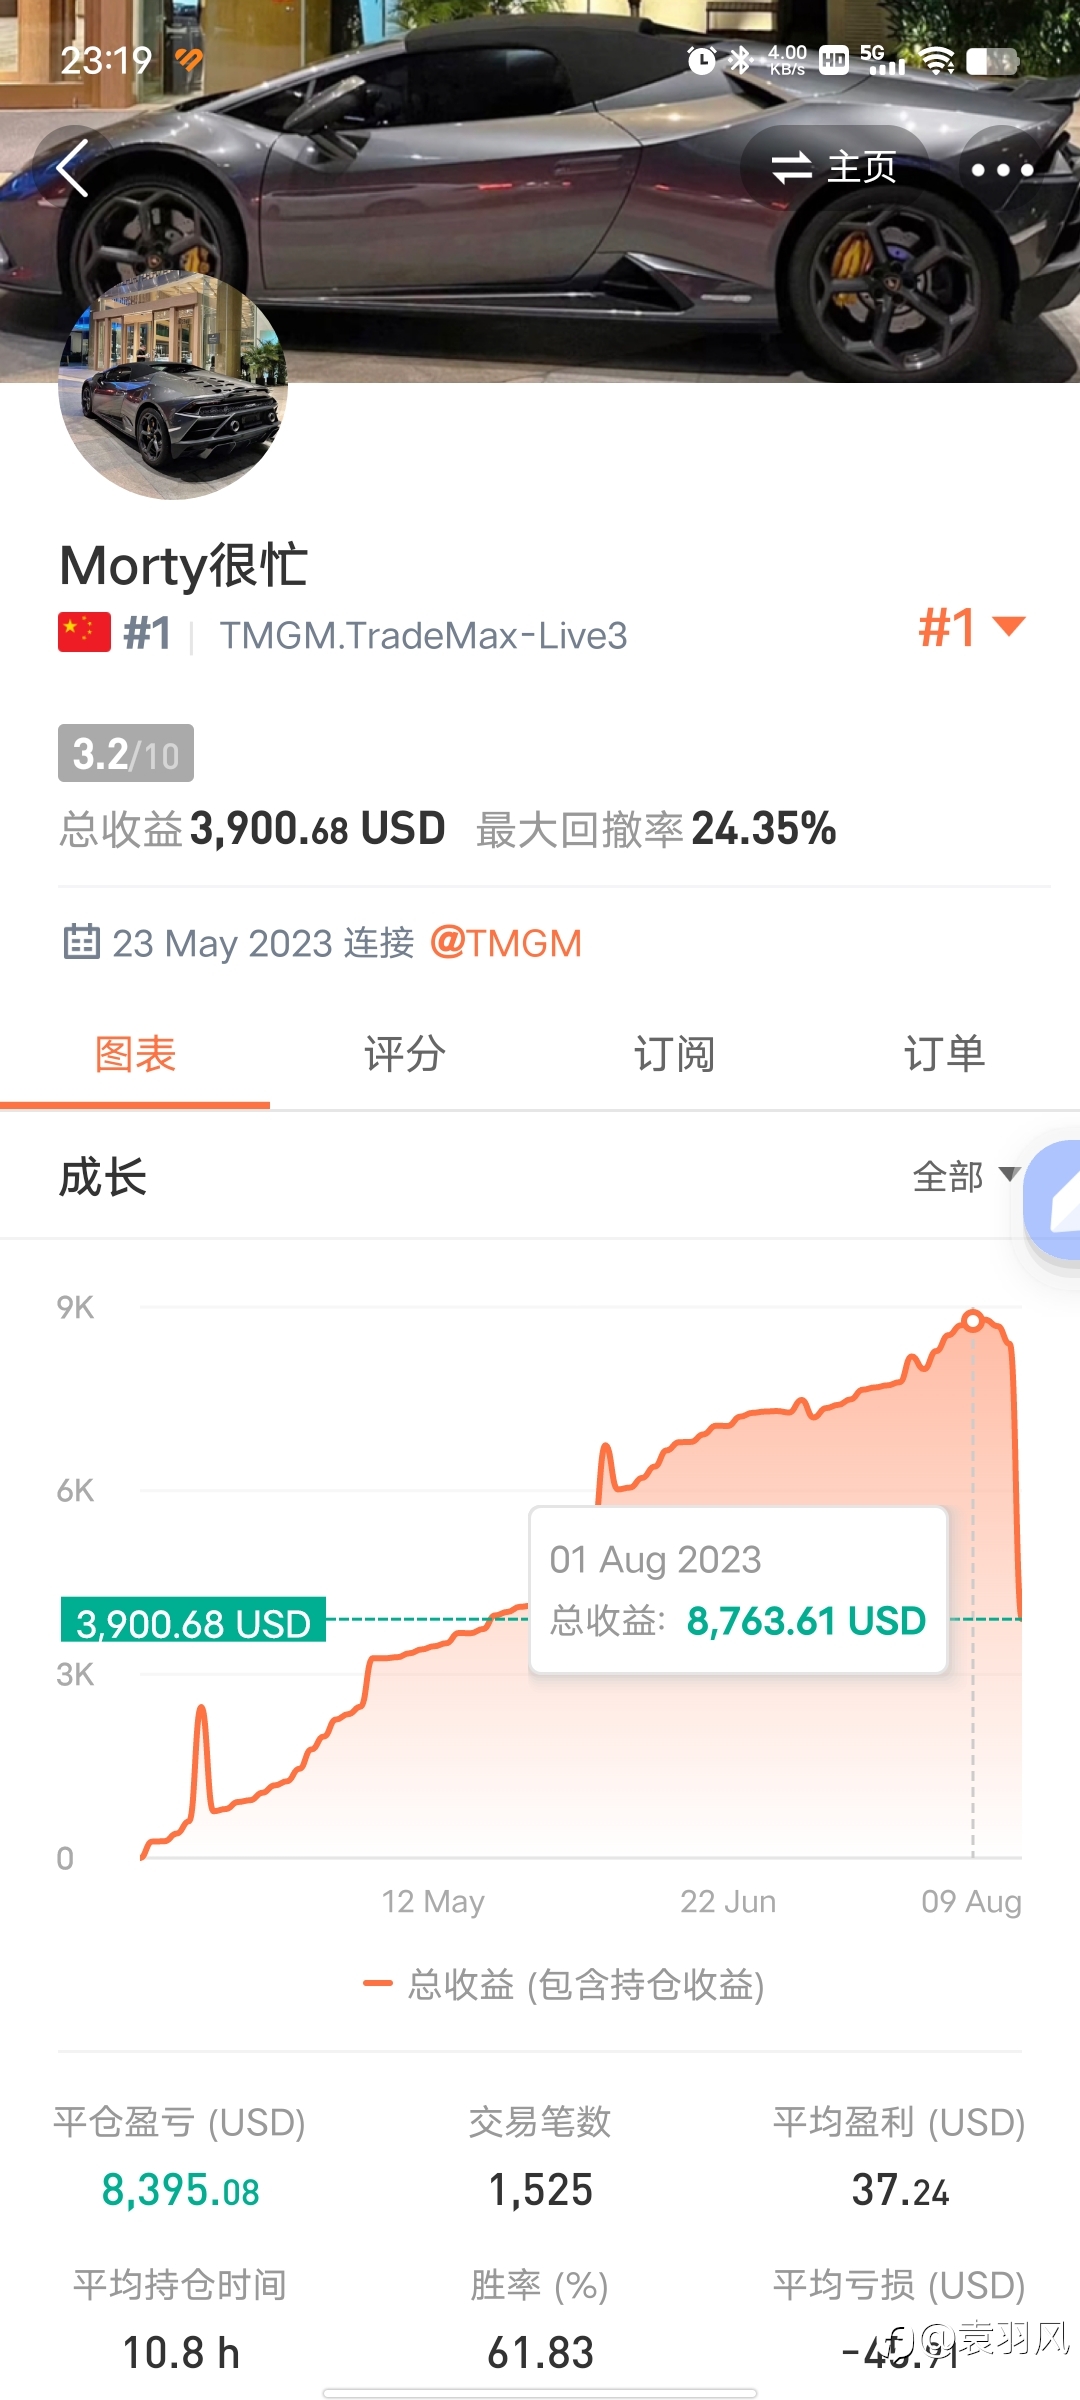Expand the 全部 time range dropdown
This screenshot has height=2400, width=1080.
965,1176
